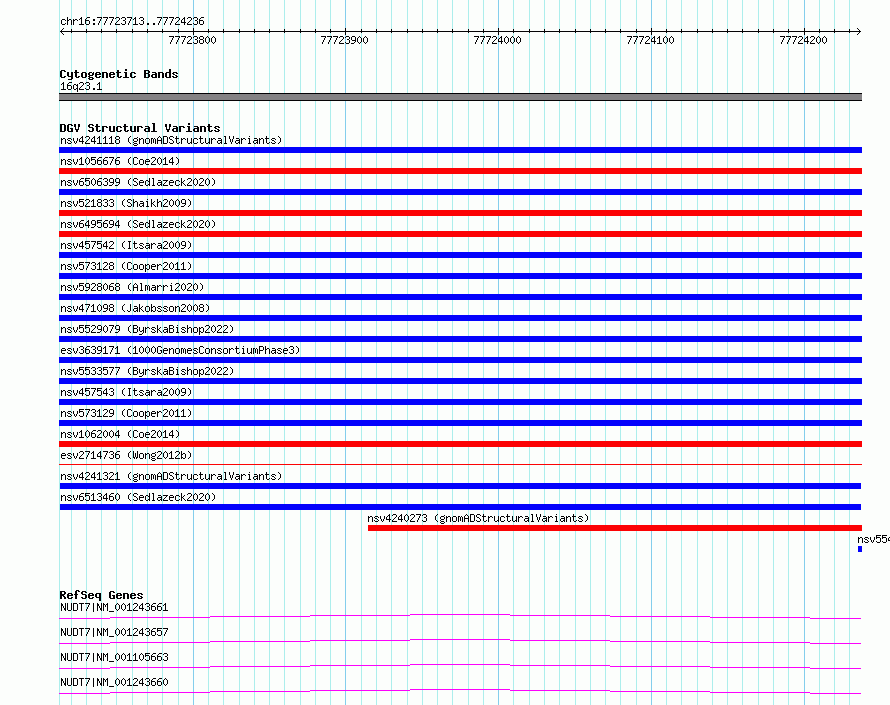The width and height of the screenshot is (890, 705).
Task: Select the nsv6513460 (Sedlazeck2020) label
Action: (138, 497)
